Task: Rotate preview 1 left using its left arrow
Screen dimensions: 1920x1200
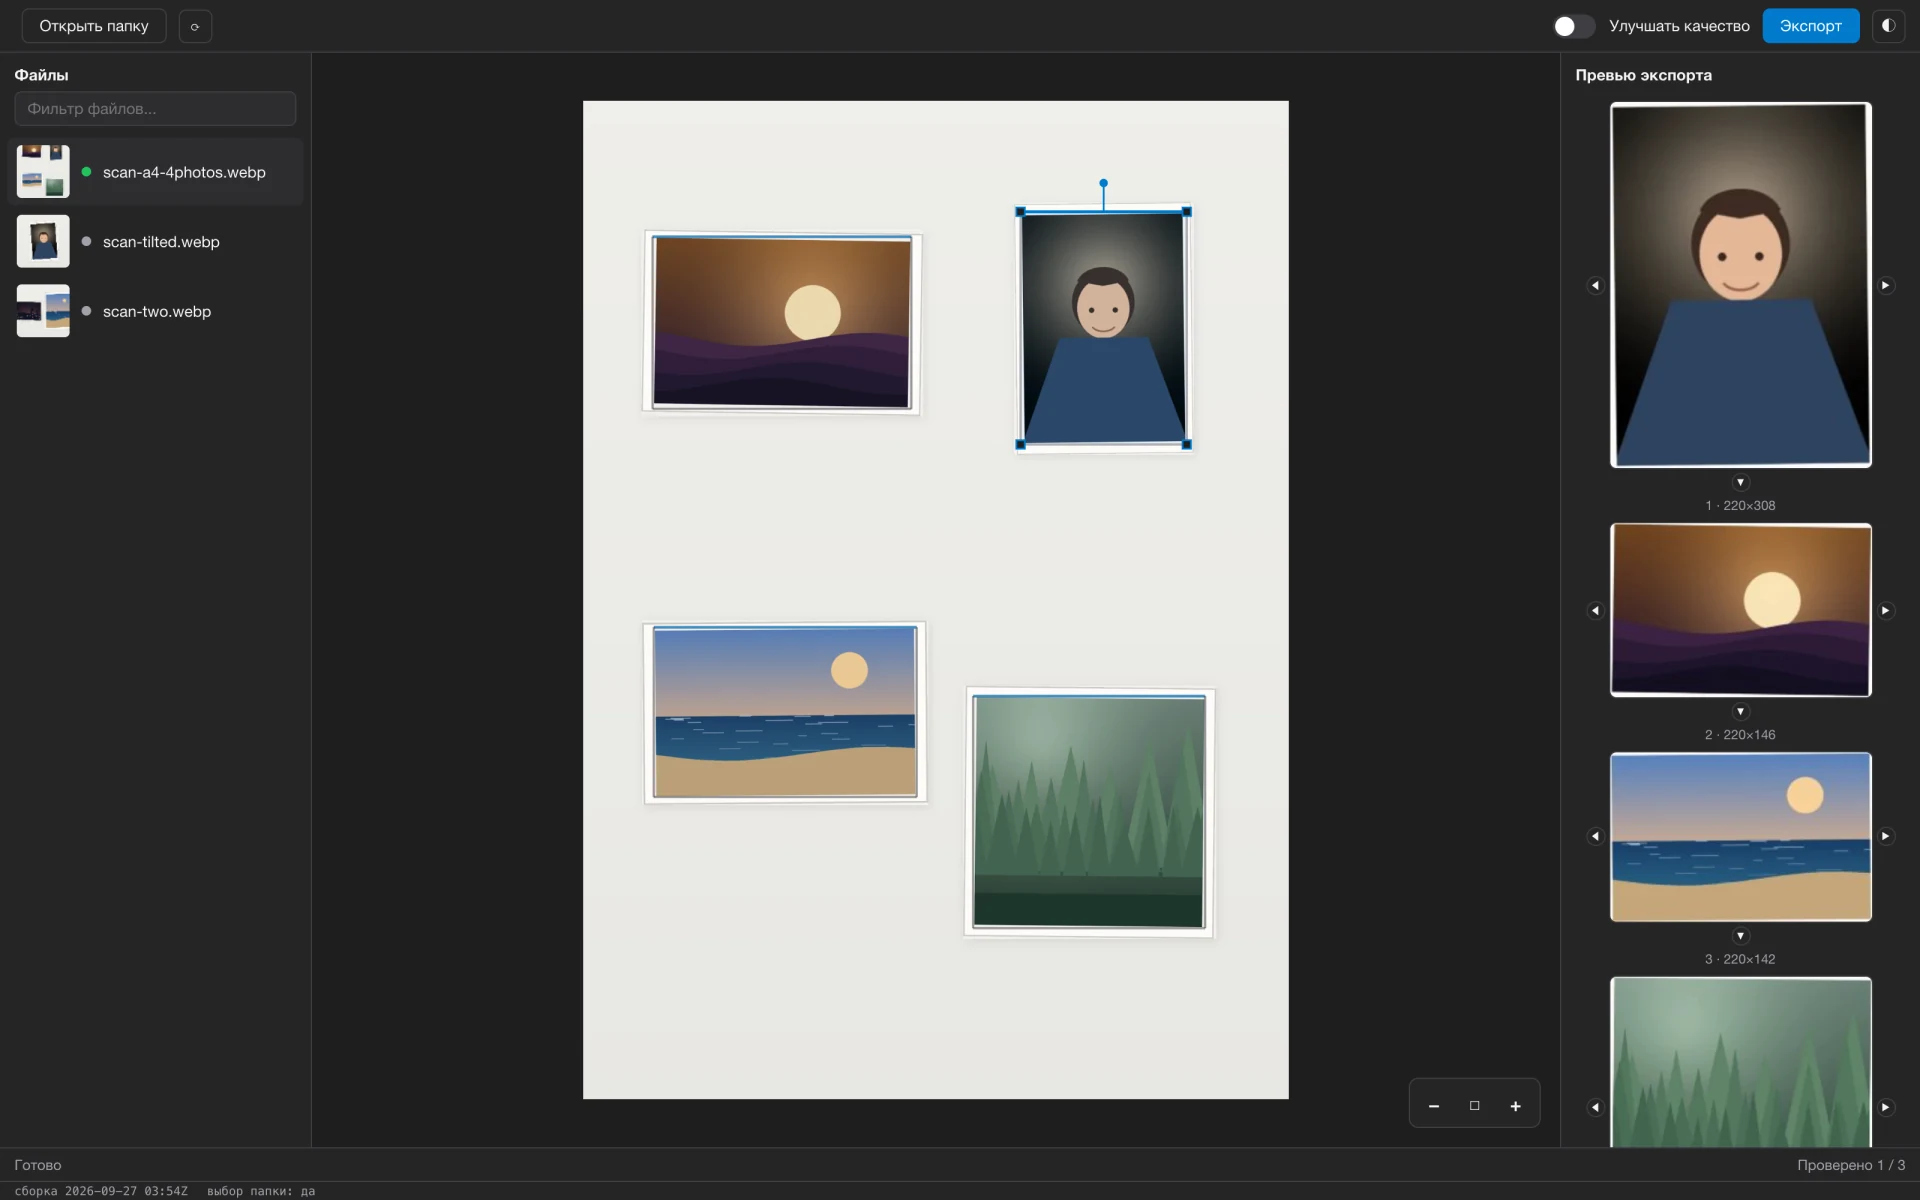Action: coord(1595,286)
